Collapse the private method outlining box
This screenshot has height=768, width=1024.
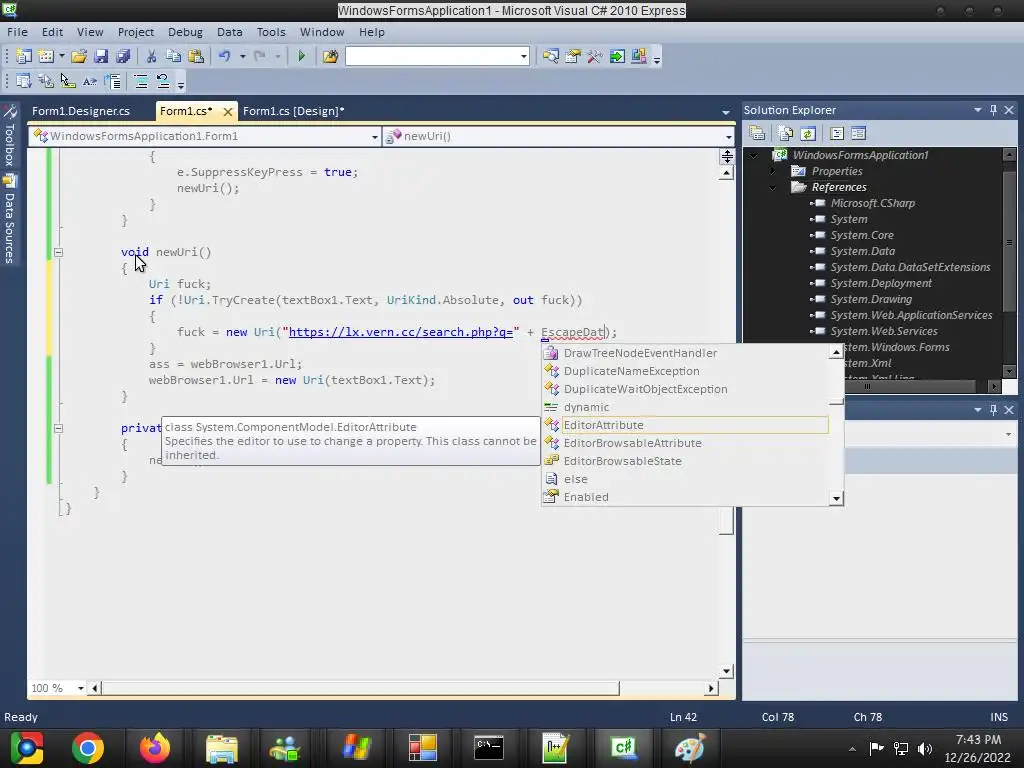[x=58, y=428]
